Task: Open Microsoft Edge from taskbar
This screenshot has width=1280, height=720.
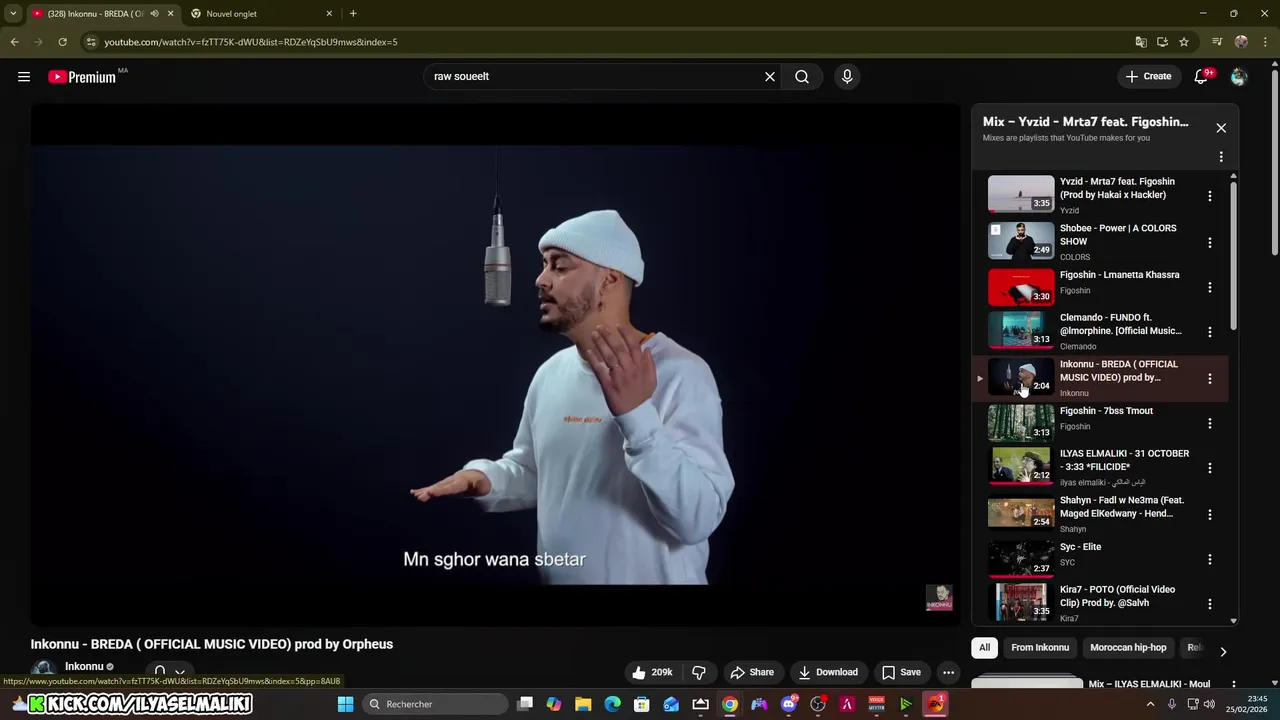Action: [x=613, y=704]
